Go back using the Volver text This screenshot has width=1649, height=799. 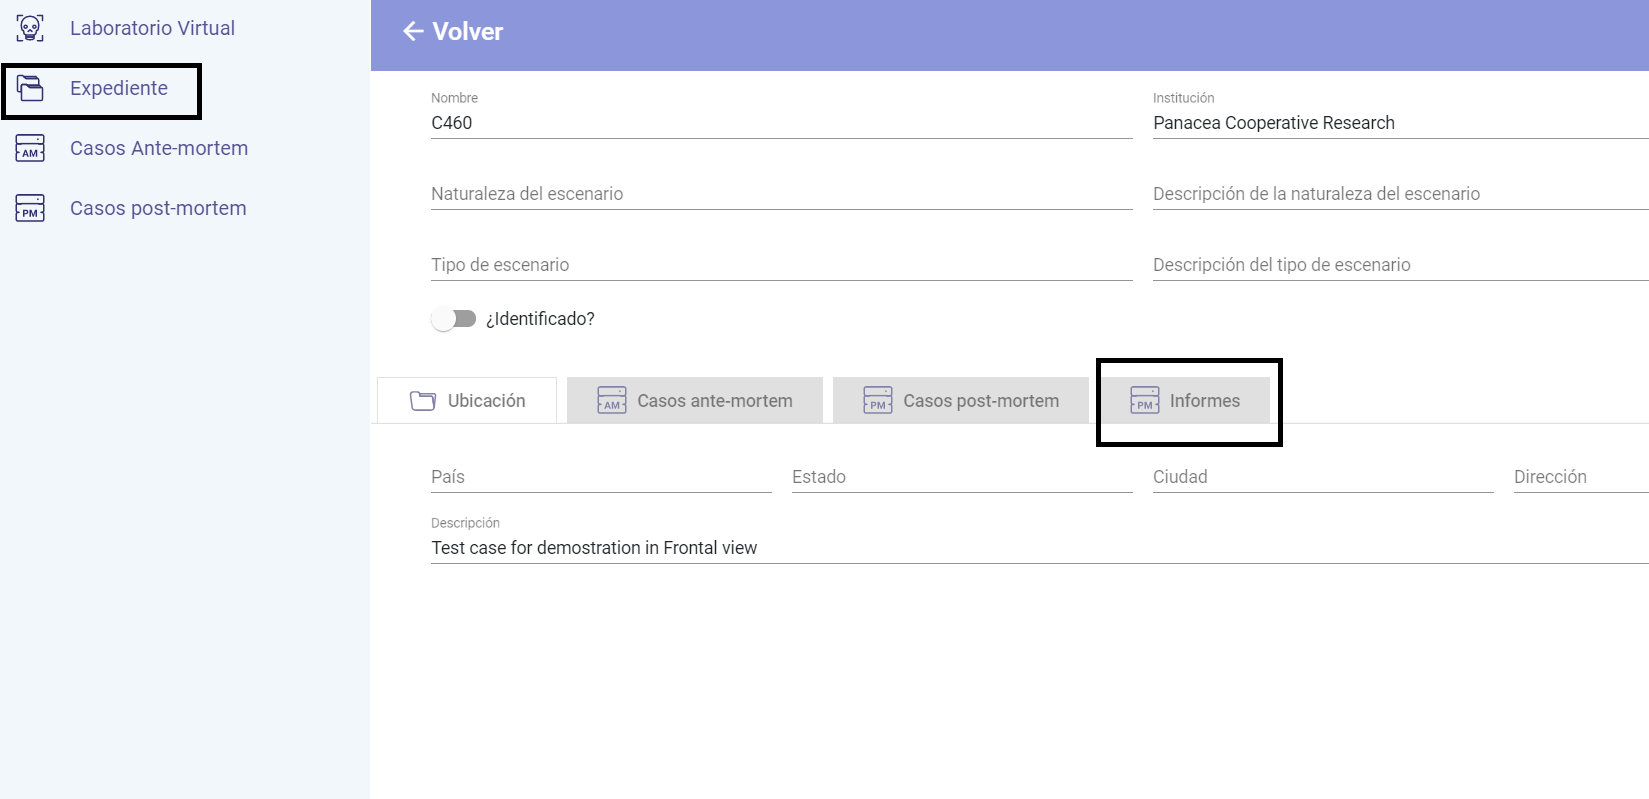coord(467,32)
